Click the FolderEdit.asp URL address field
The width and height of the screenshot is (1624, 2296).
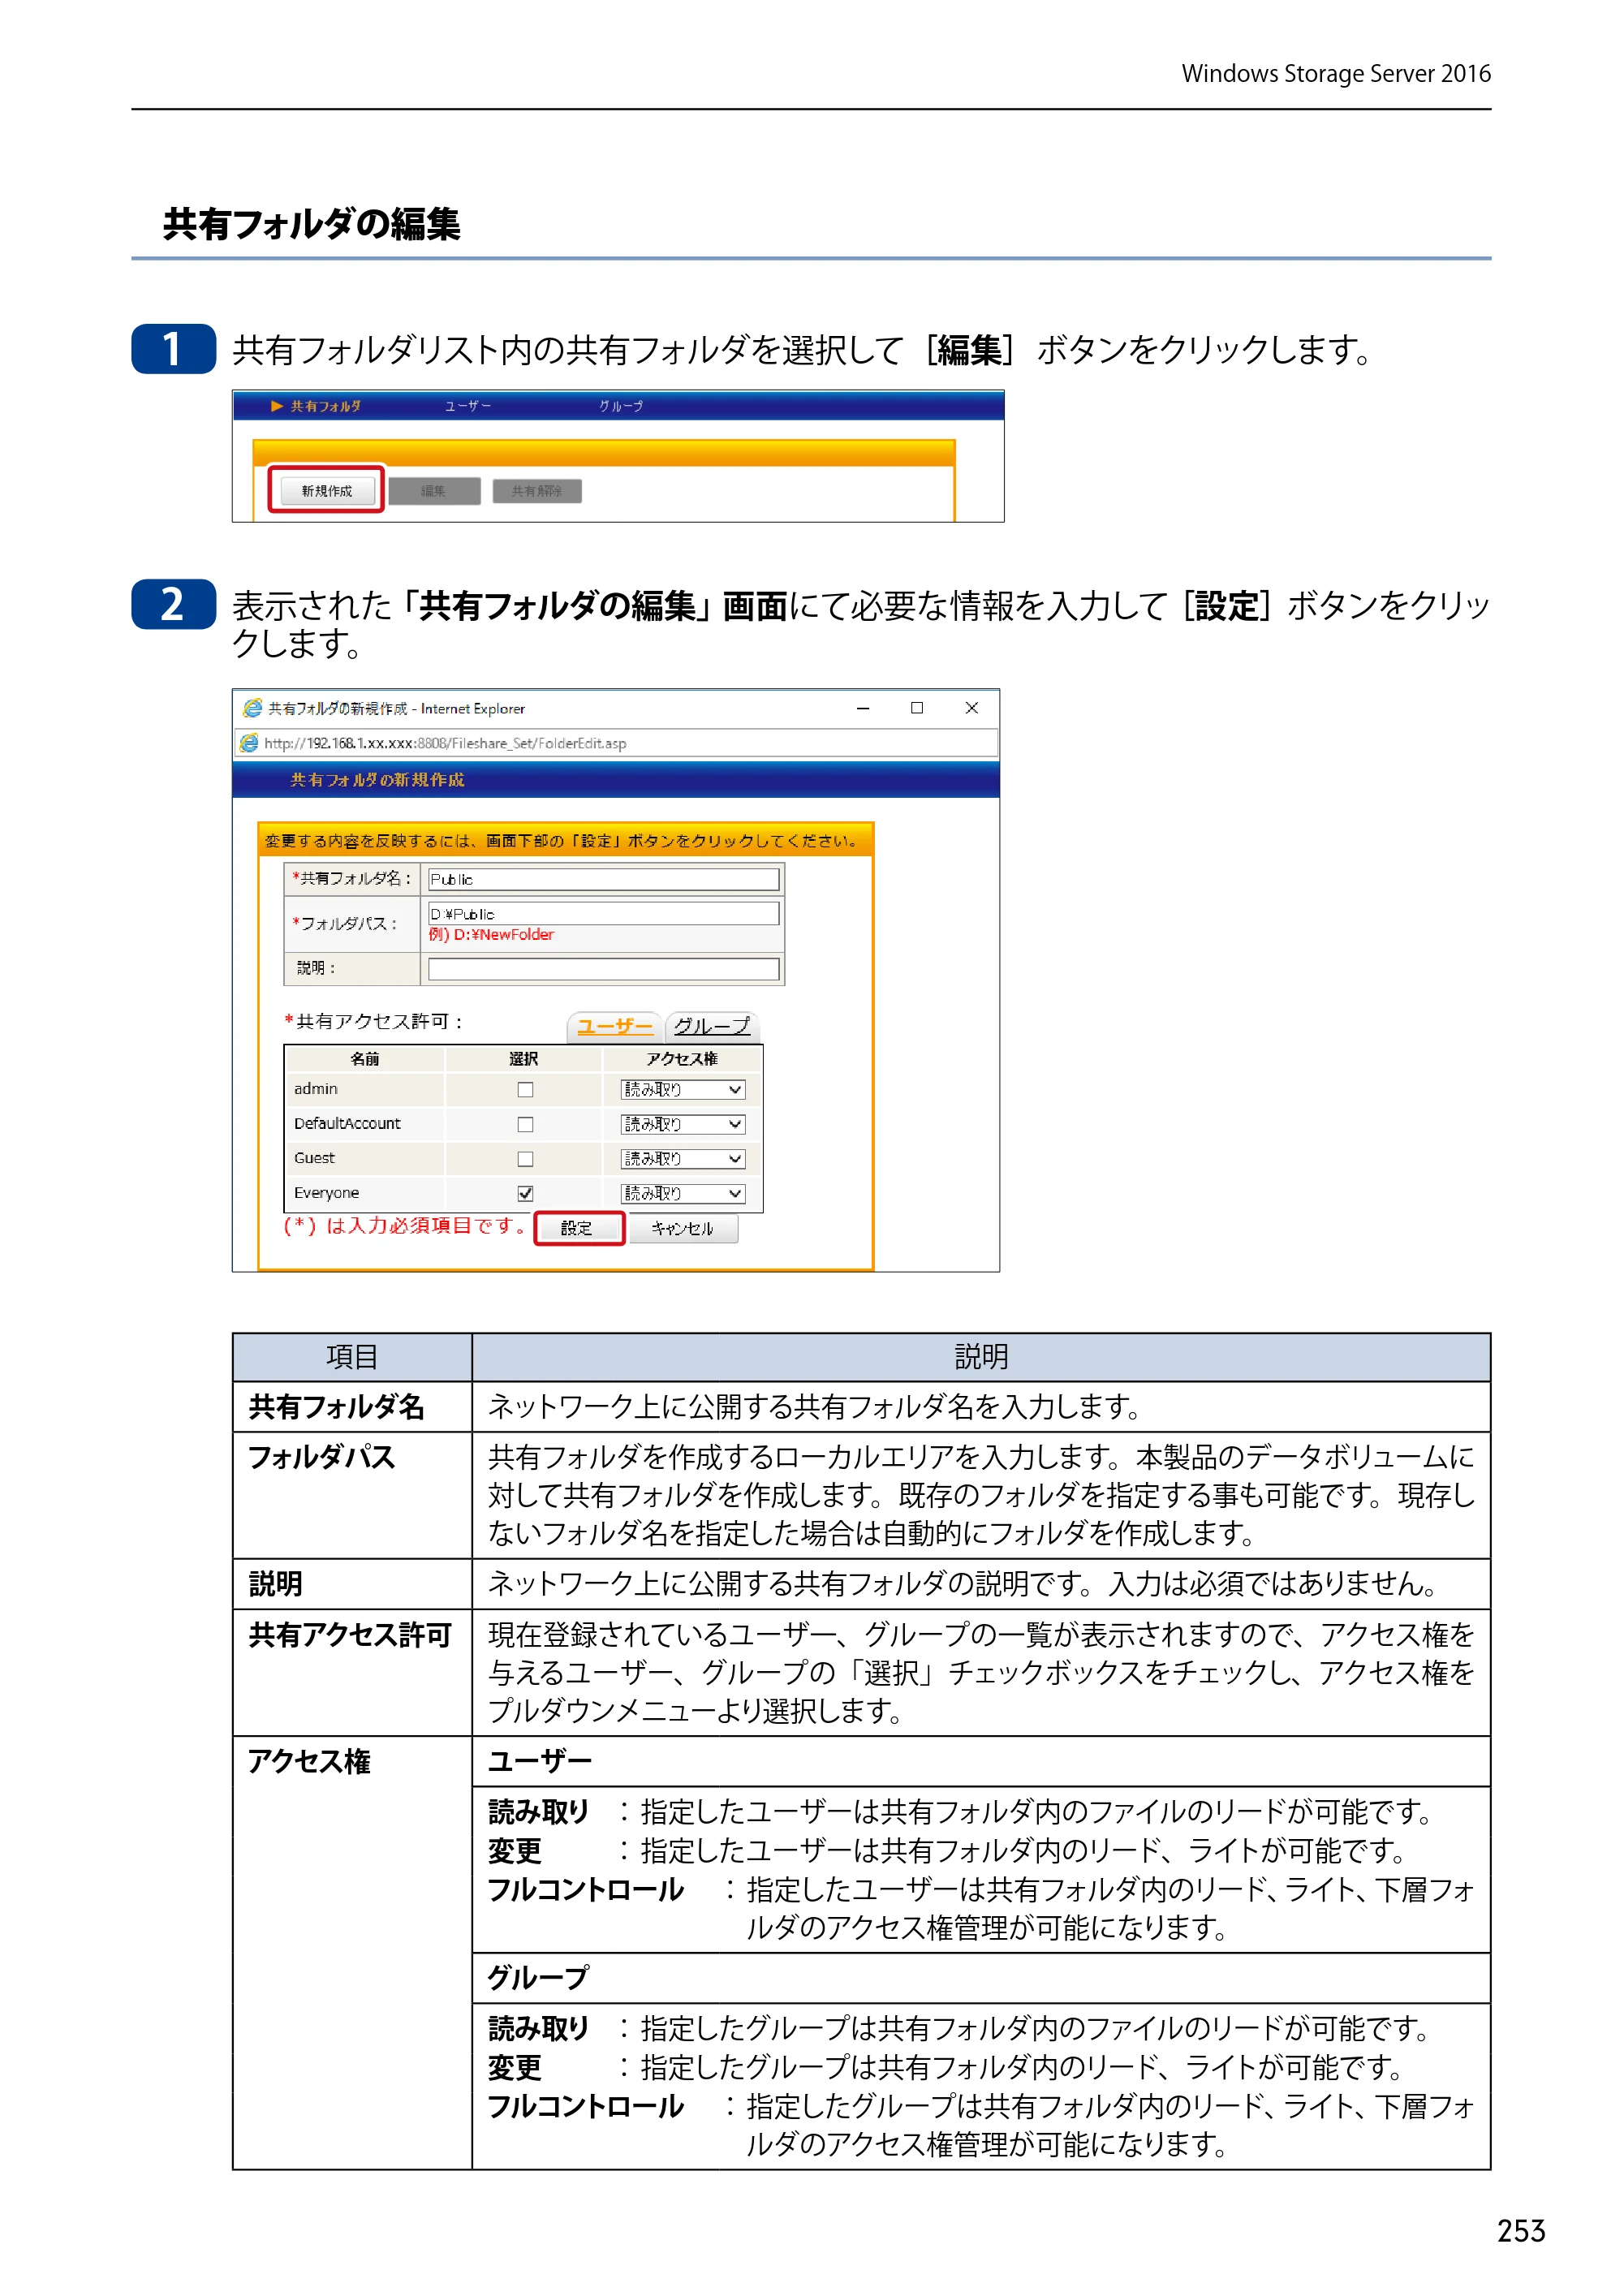coord(617,743)
